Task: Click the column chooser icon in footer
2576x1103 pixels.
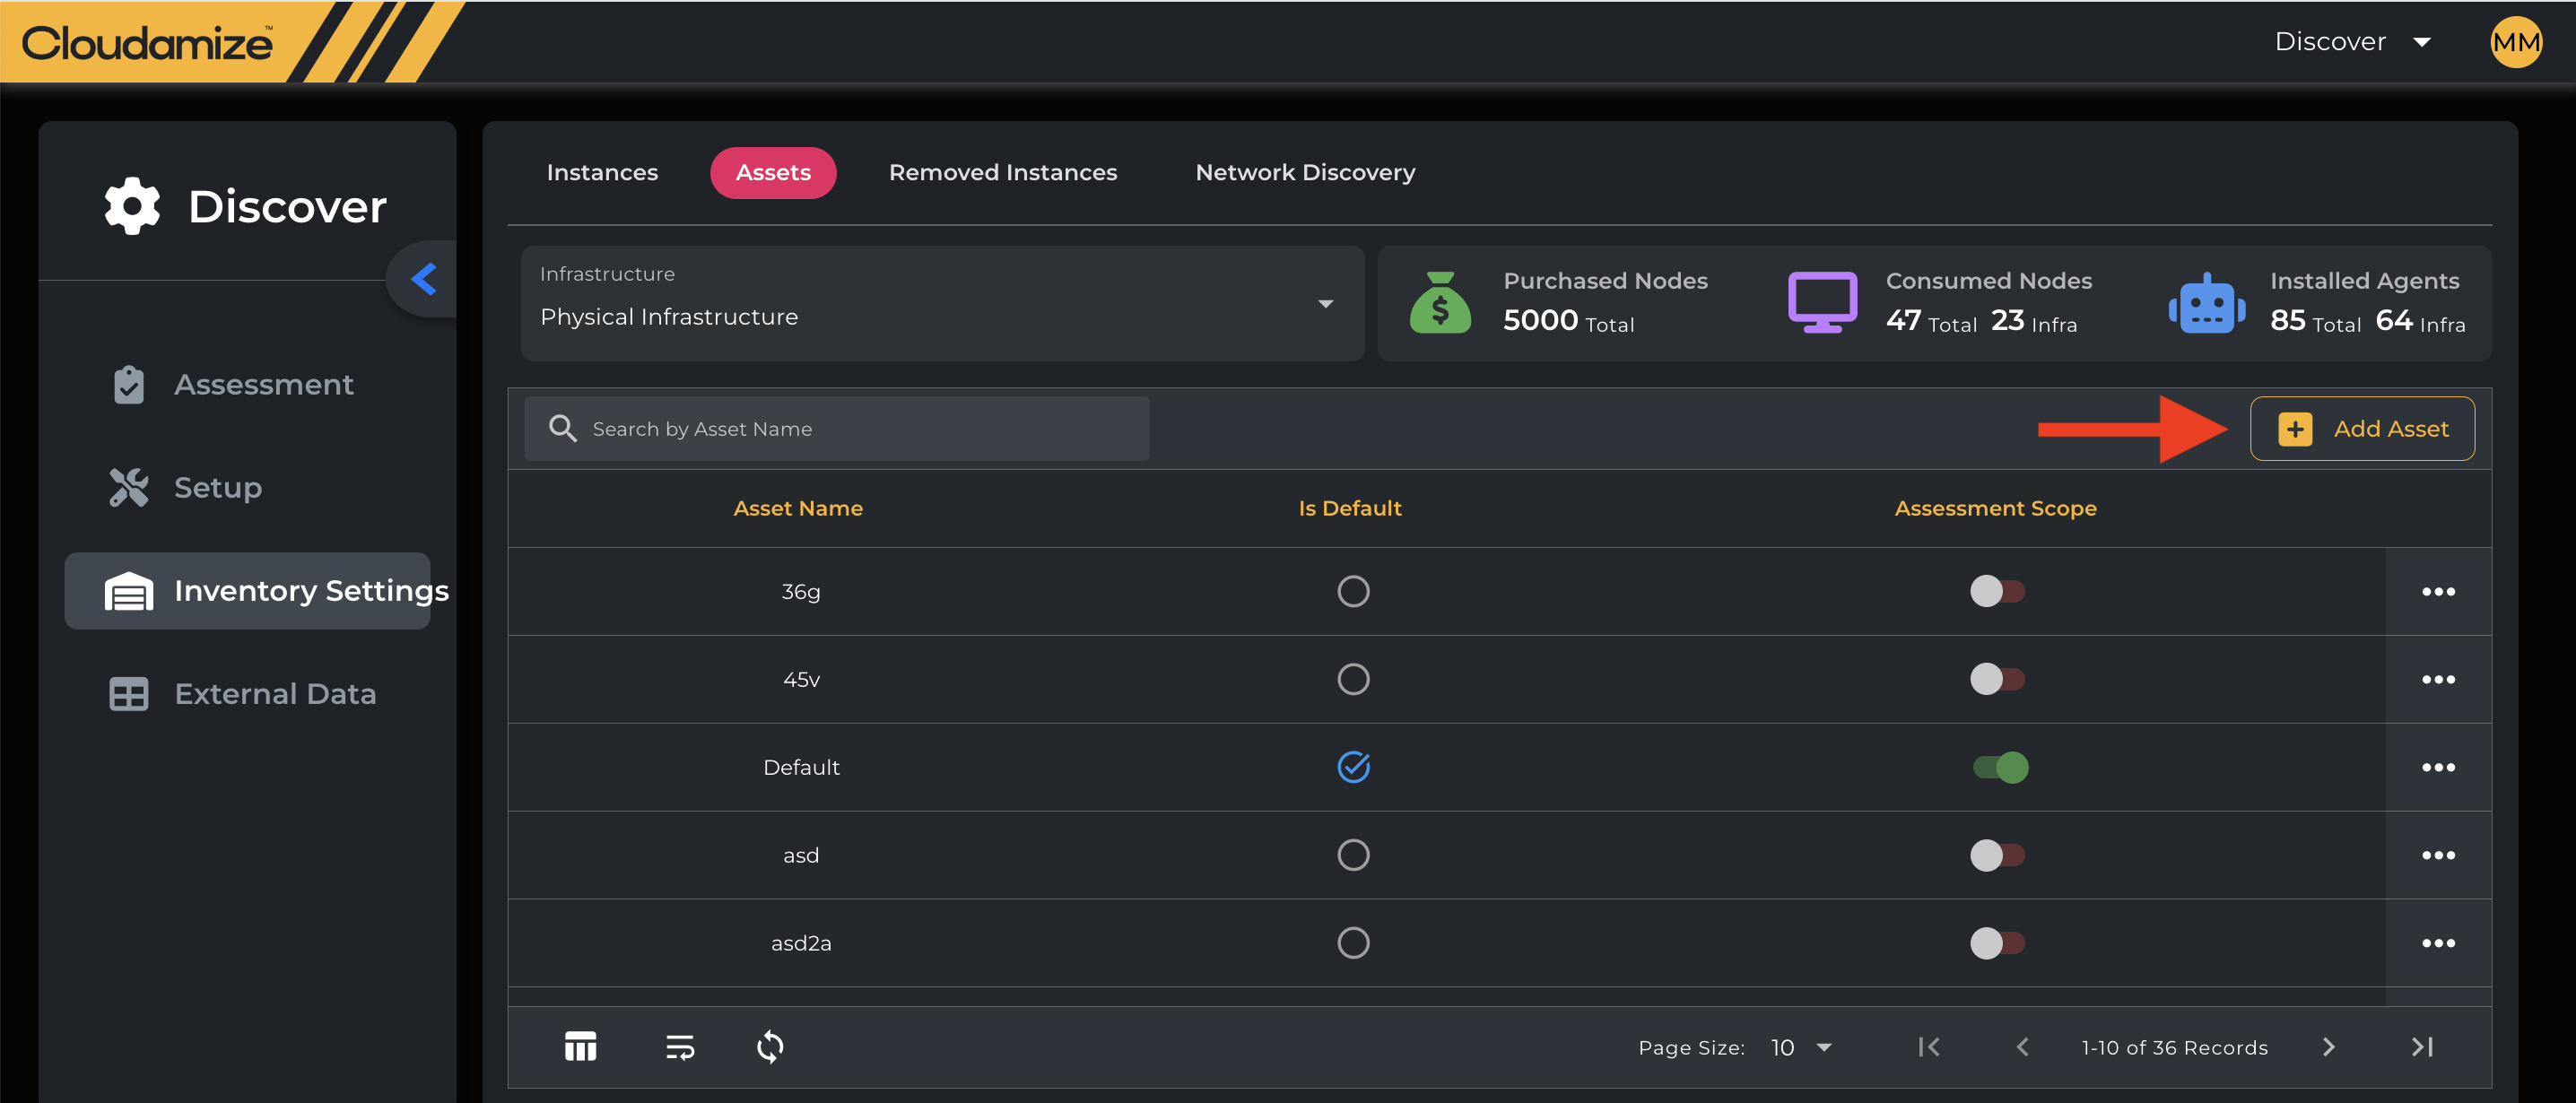Action: point(580,1047)
